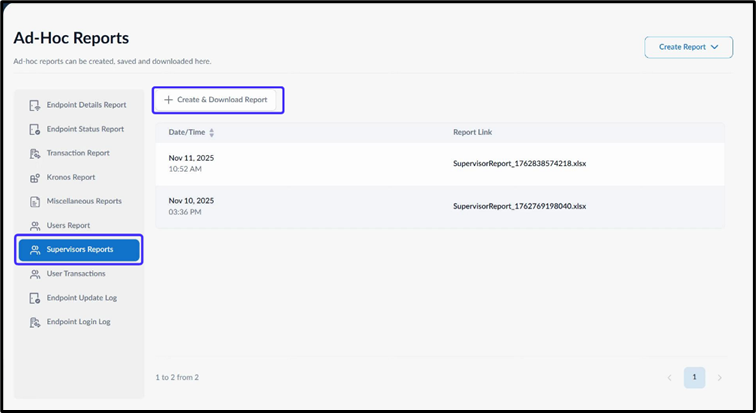Switch to Transaction Report
Screen dimensions: 756x413
pos(79,153)
